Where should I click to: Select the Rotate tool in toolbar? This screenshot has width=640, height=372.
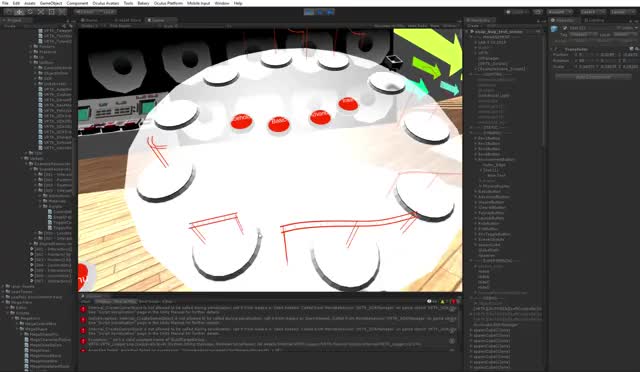30,12
